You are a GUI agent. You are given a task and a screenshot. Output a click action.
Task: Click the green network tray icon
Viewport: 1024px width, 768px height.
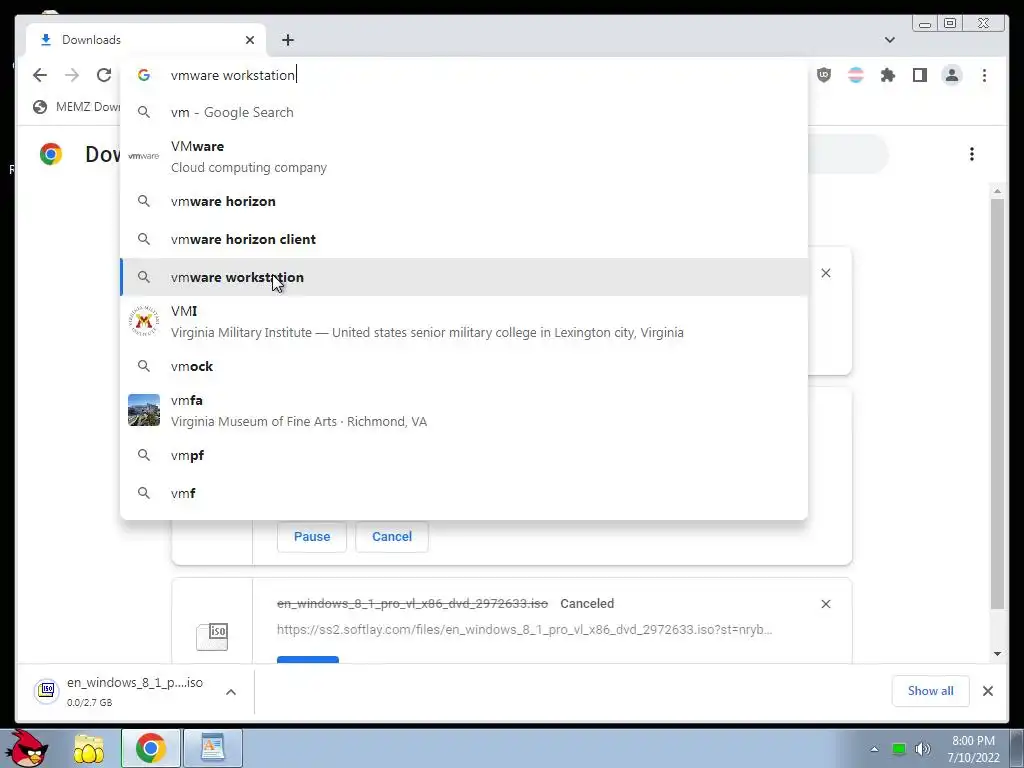tap(899, 749)
